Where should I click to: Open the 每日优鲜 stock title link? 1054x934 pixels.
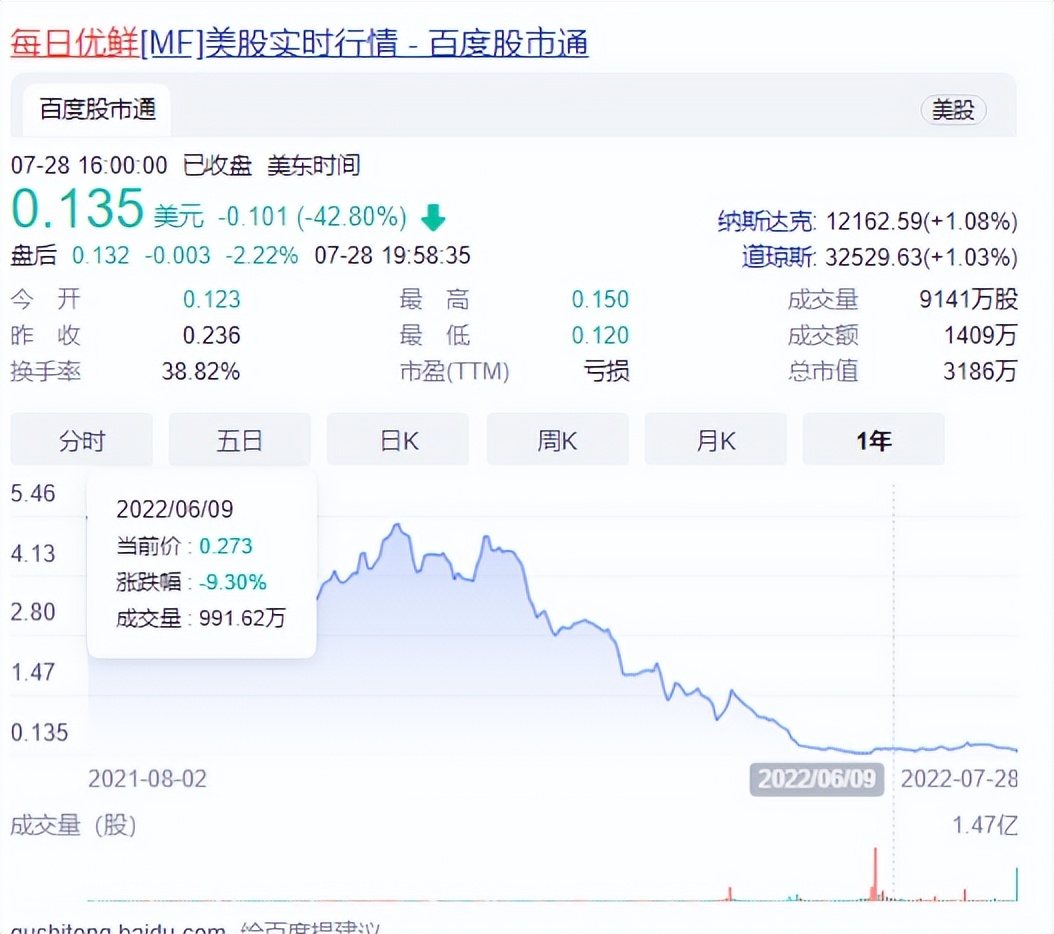coord(70,44)
